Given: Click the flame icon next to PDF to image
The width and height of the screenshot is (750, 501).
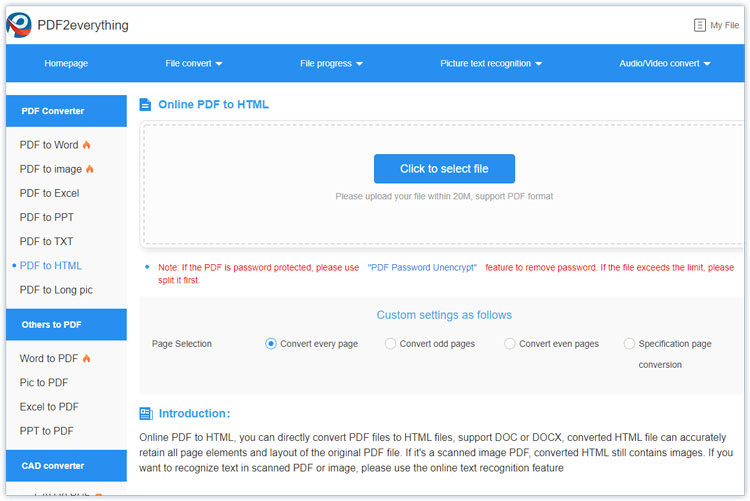Looking at the screenshot, I should coord(90,169).
